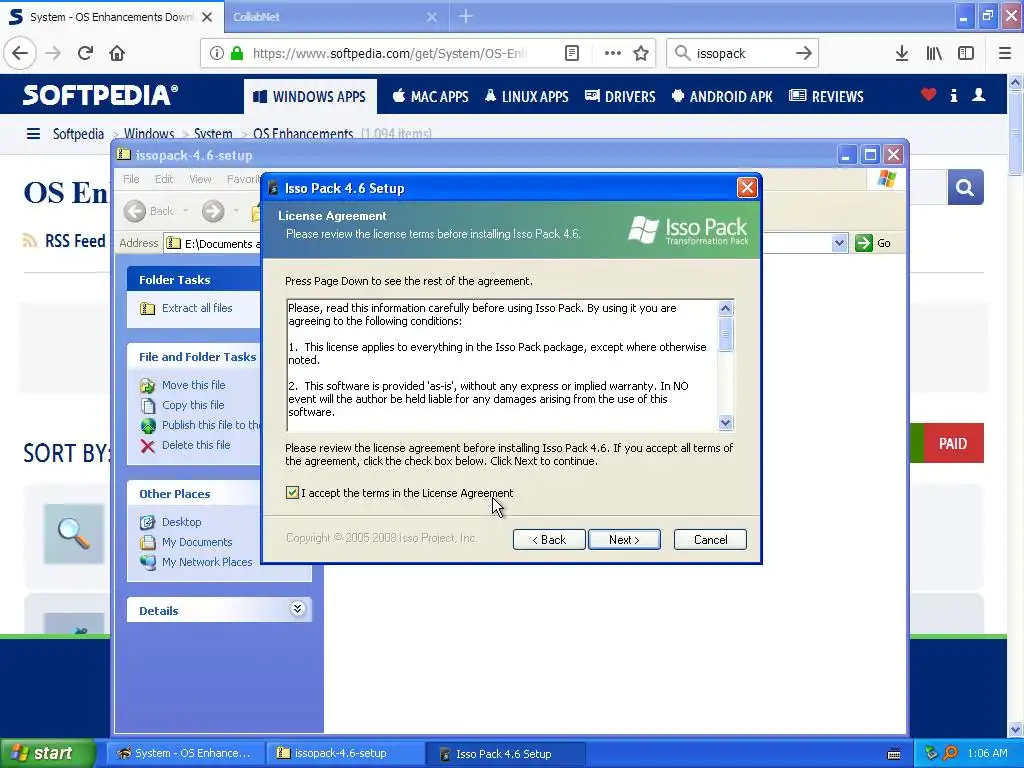Bookmark this page with star icon
Viewport: 1024px width, 768px height.
coord(641,53)
